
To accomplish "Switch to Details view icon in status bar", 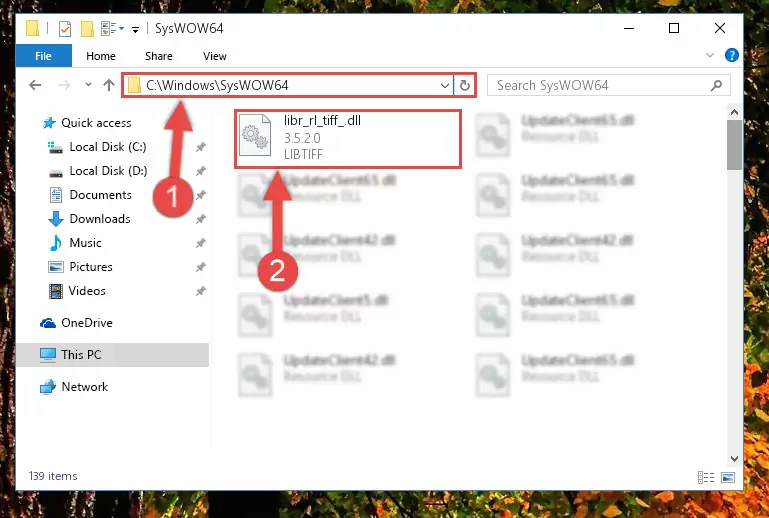I will click(706, 477).
